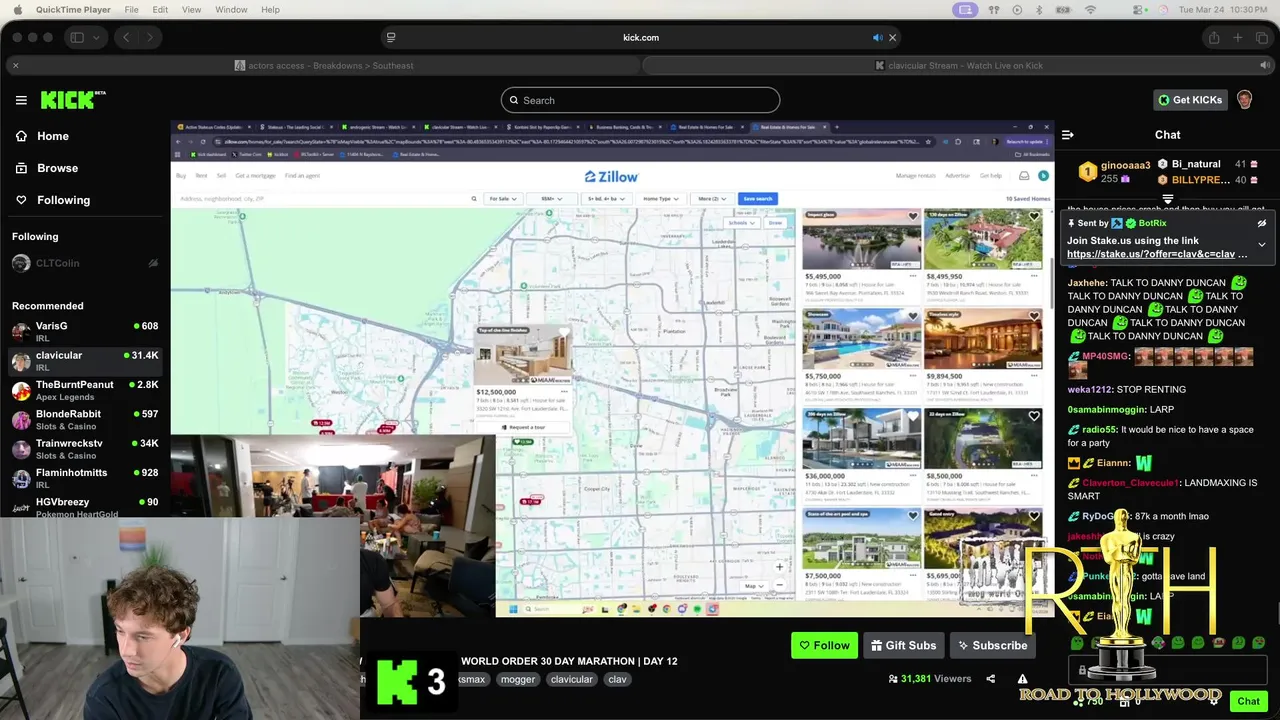Mute the clavicular Stream tab audio
This screenshot has height=720, width=1280.
click(1264, 66)
